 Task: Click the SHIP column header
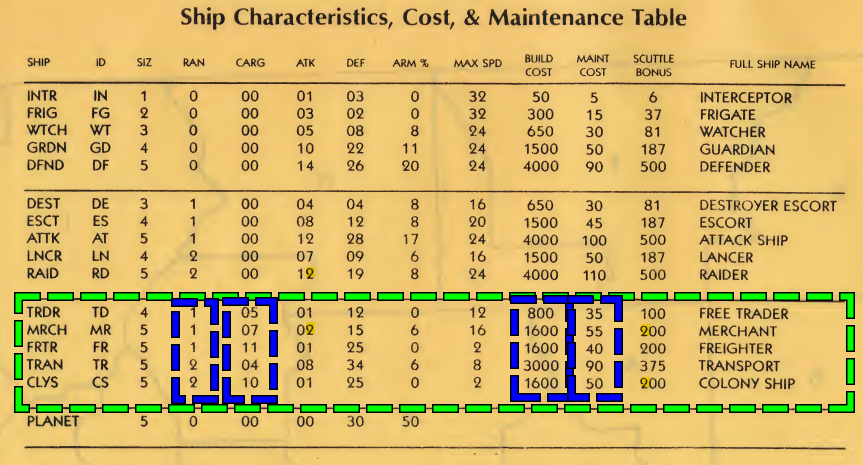[x=39, y=62]
